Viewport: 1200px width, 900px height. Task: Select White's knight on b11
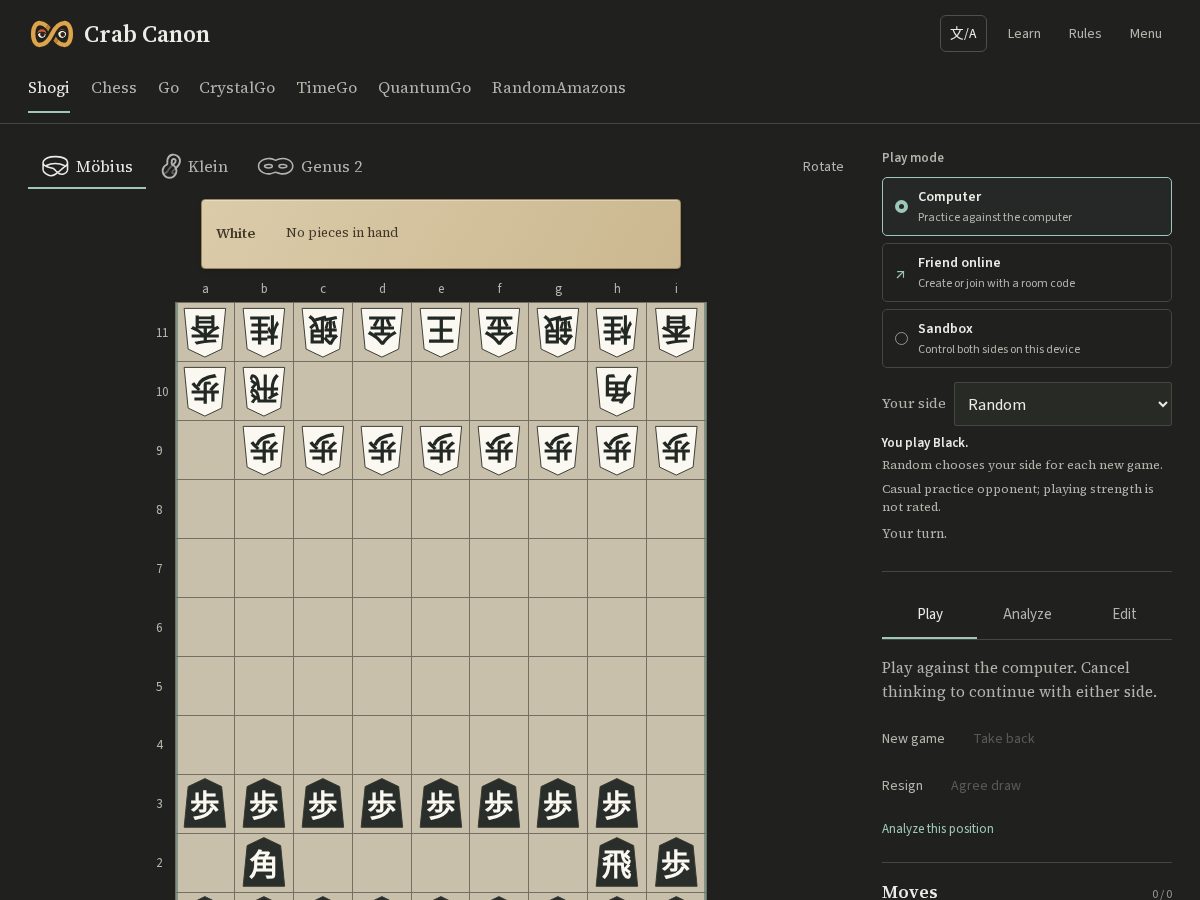point(264,332)
